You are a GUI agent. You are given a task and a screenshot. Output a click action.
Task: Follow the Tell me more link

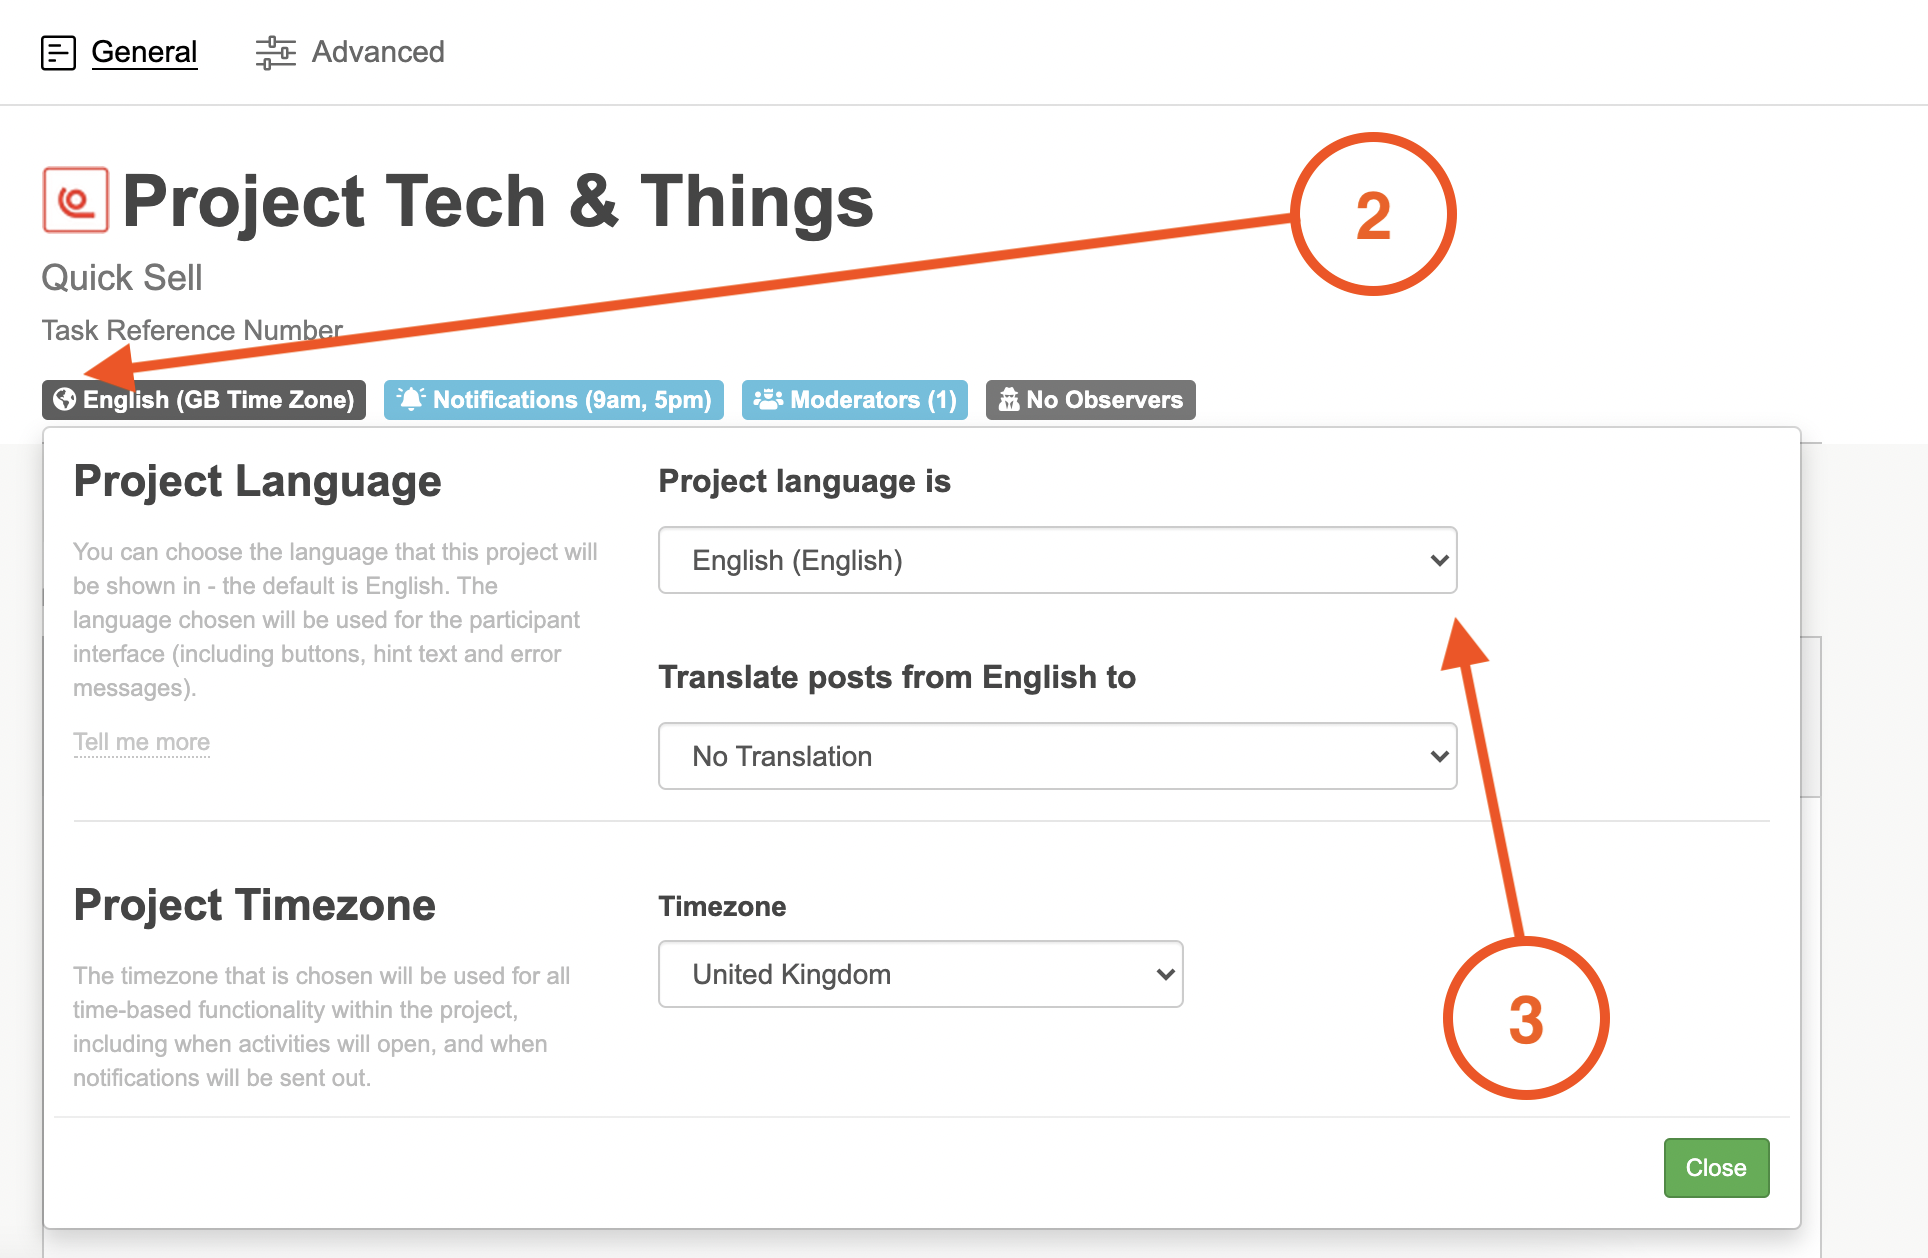point(141,742)
